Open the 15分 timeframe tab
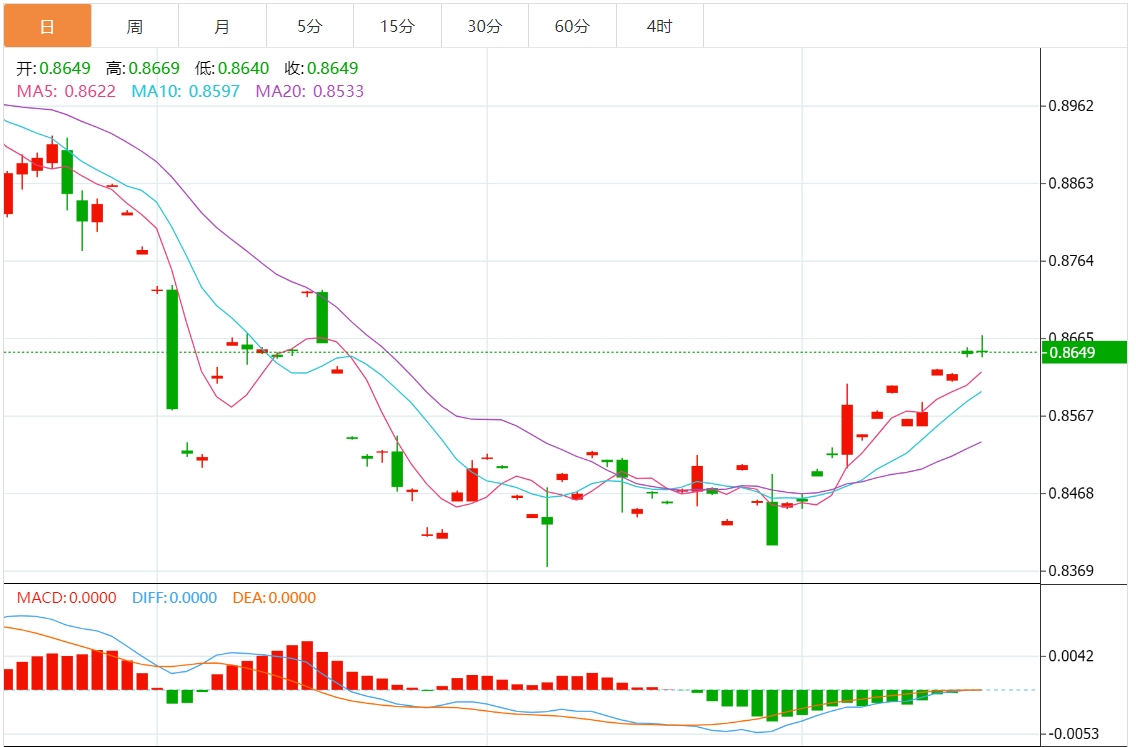This screenshot has width=1136, height=747. point(398,26)
